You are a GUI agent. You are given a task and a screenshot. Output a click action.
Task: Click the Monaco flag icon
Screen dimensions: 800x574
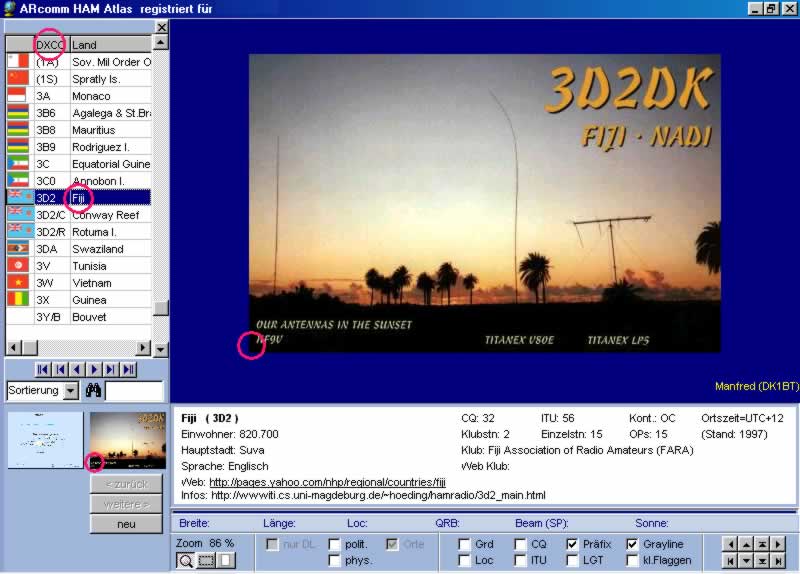pyautogui.click(x=18, y=95)
